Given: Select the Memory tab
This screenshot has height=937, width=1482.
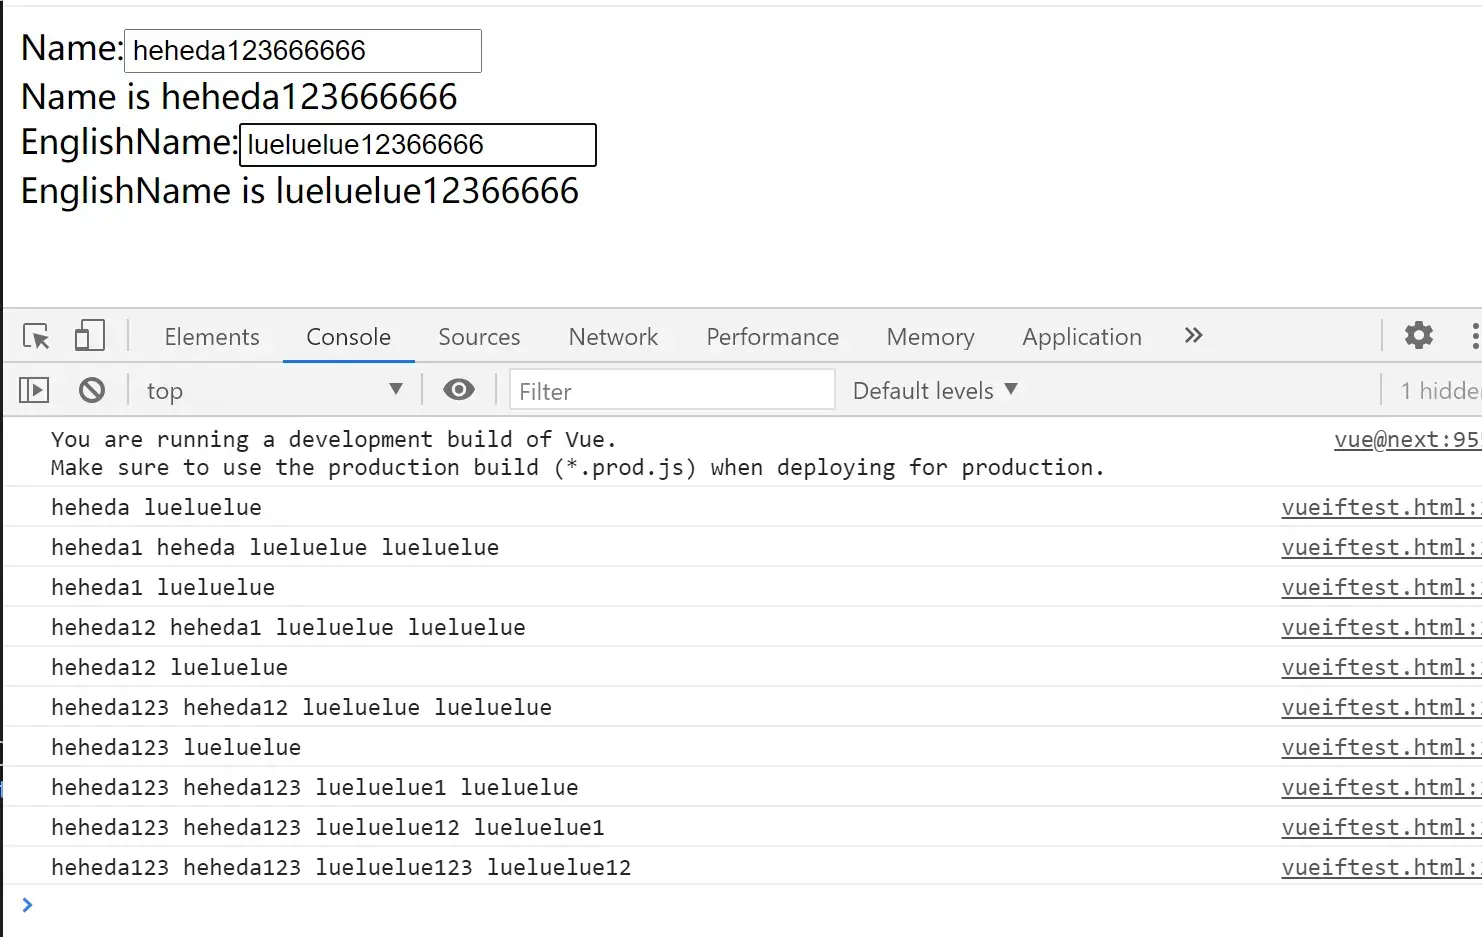Looking at the screenshot, I should tap(930, 337).
